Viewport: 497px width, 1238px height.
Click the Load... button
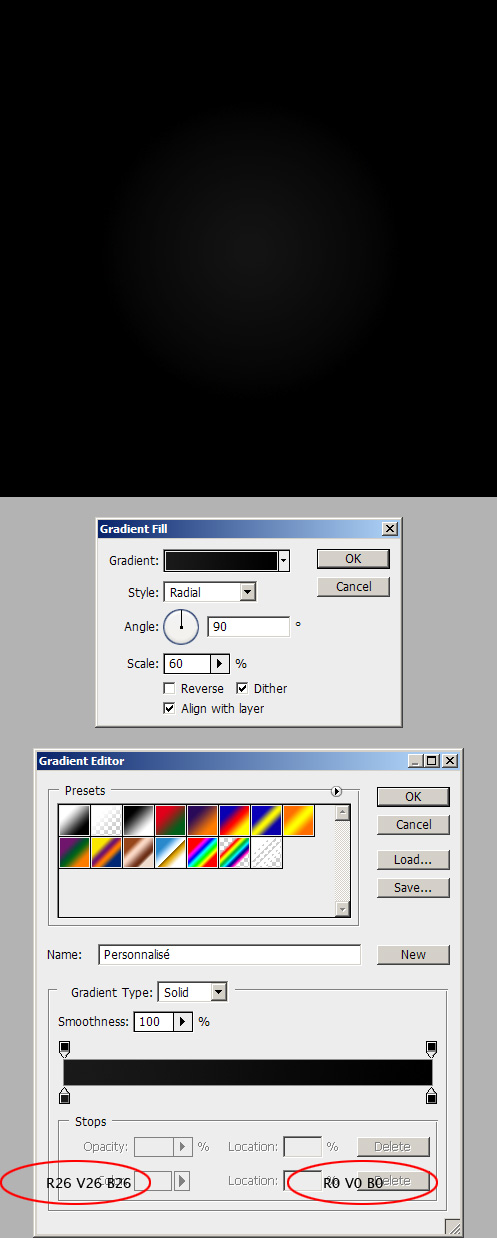pos(413,859)
